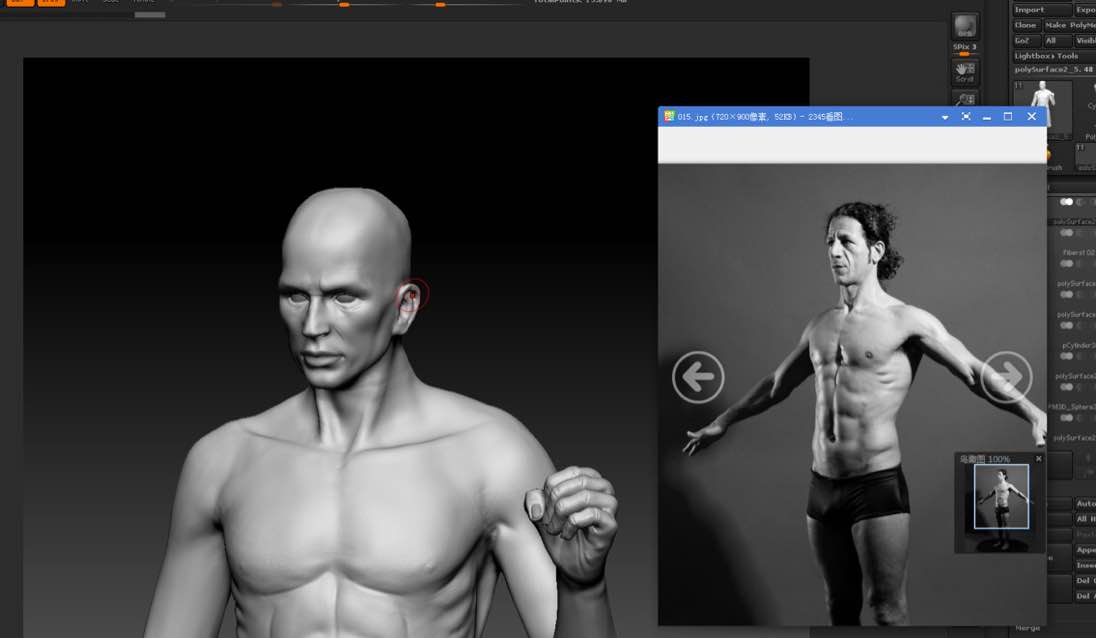
Task: Click the polySurface2_5. 48 tool name field
Action: (1053, 70)
